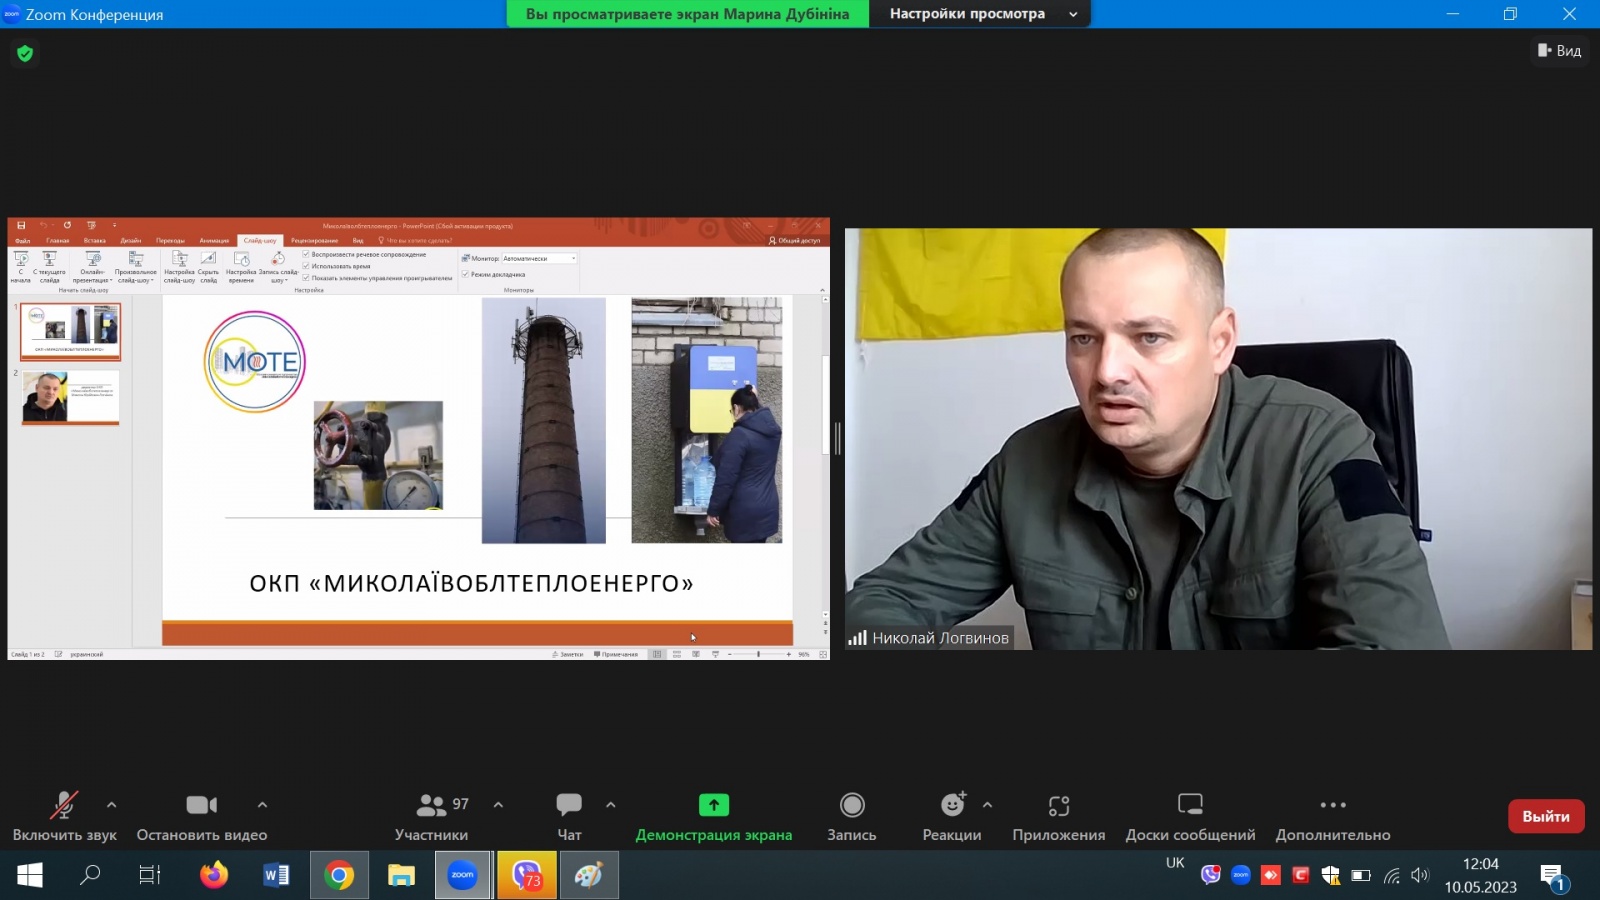1600x900 pixels.
Task: Open the Приложения apps icon
Action: pyautogui.click(x=1059, y=805)
